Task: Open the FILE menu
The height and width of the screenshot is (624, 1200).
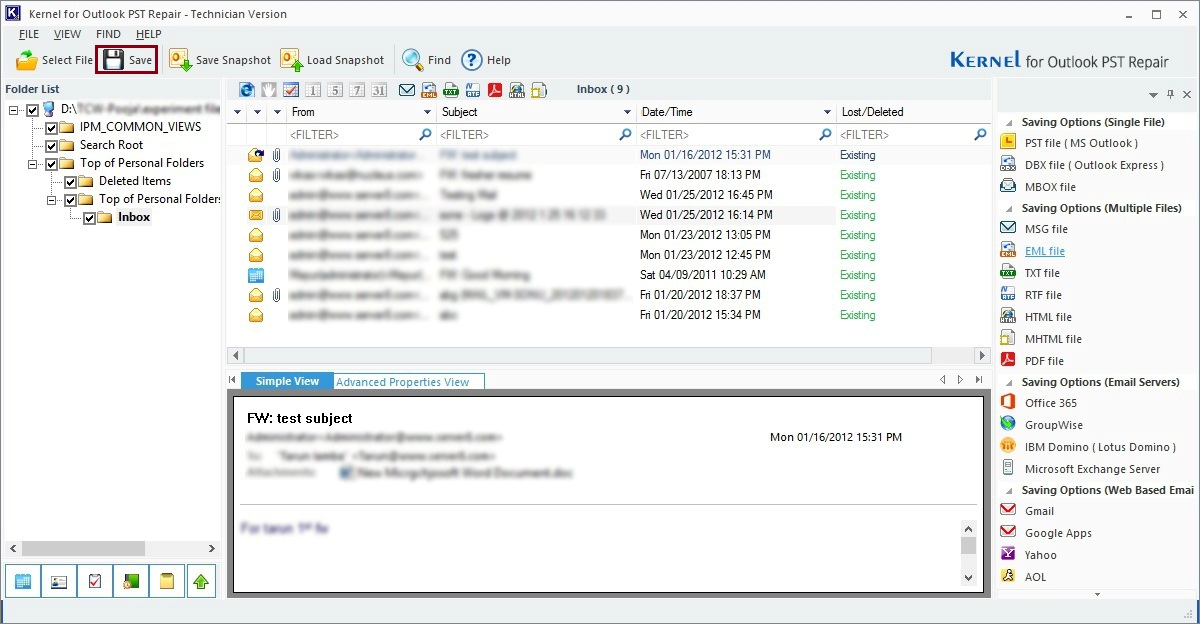Action: pos(28,34)
